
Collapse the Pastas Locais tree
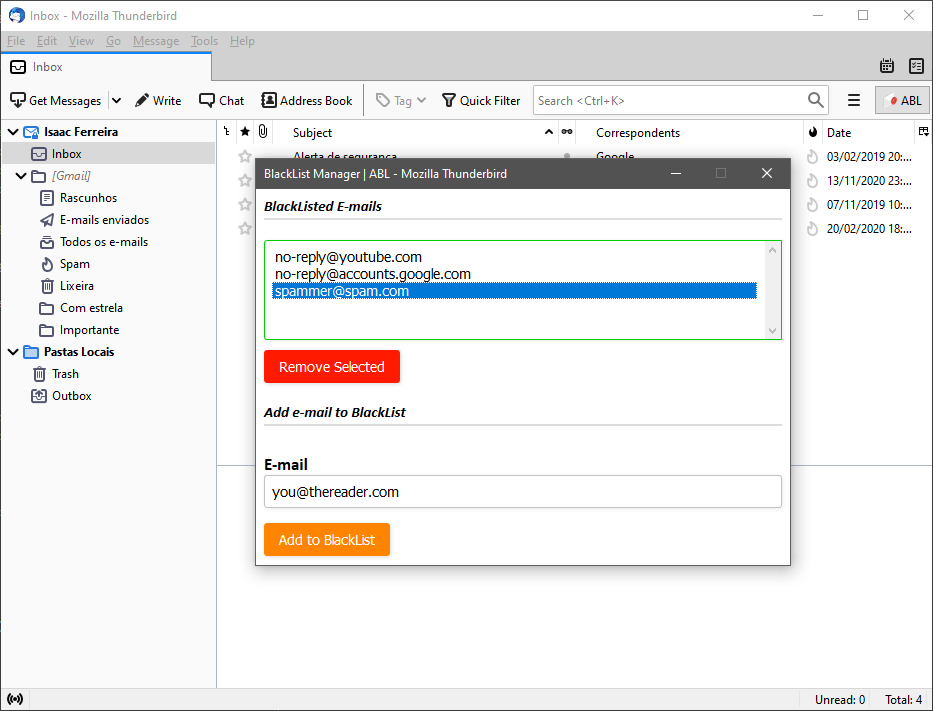tap(13, 352)
